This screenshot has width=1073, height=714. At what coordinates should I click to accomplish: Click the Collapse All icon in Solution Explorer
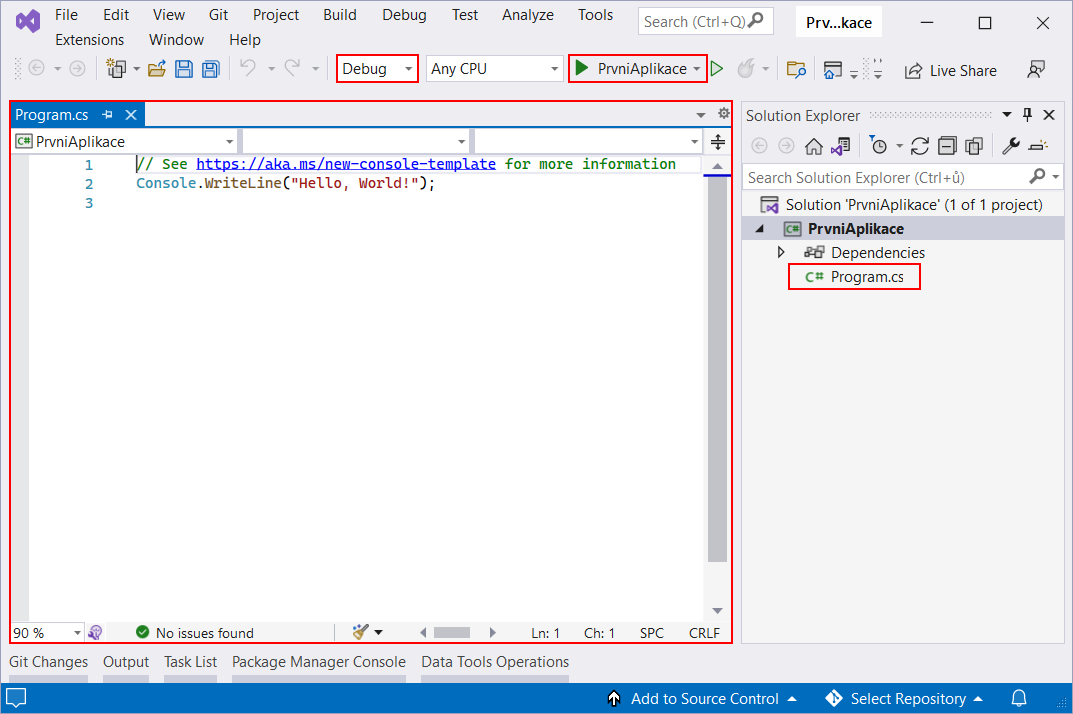point(947,146)
